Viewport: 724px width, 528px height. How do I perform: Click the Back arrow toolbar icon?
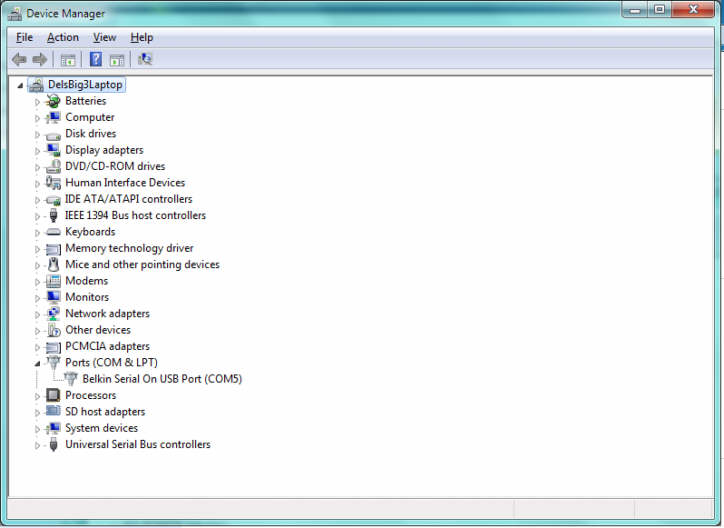tap(19, 59)
